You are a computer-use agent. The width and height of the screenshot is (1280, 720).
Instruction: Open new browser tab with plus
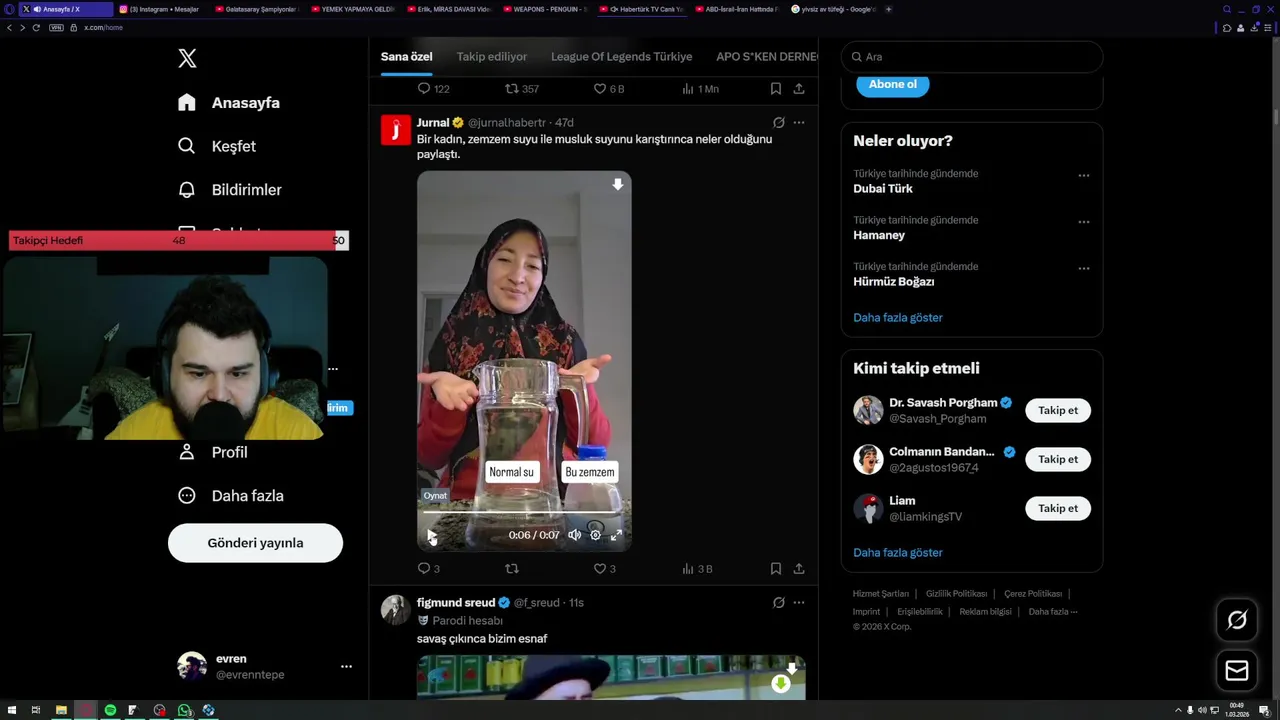coord(888,9)
